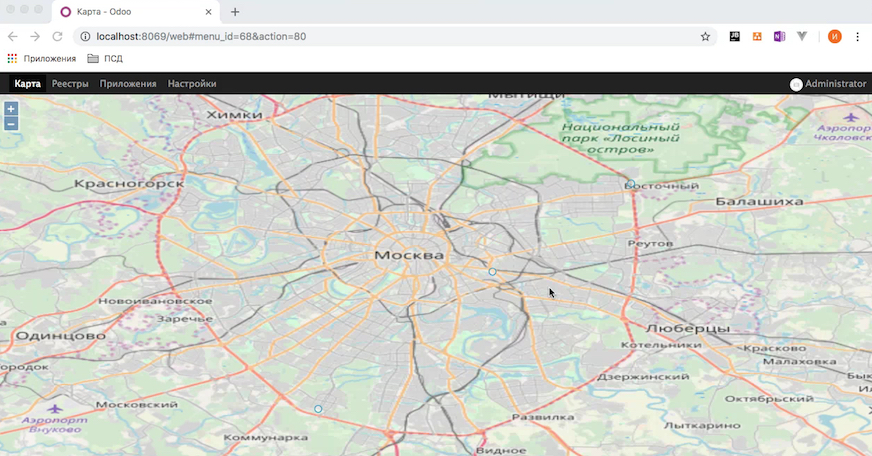Click the Реутов label on the map
The width and height of the screenshot is (872, 456).
coord(650,244)
